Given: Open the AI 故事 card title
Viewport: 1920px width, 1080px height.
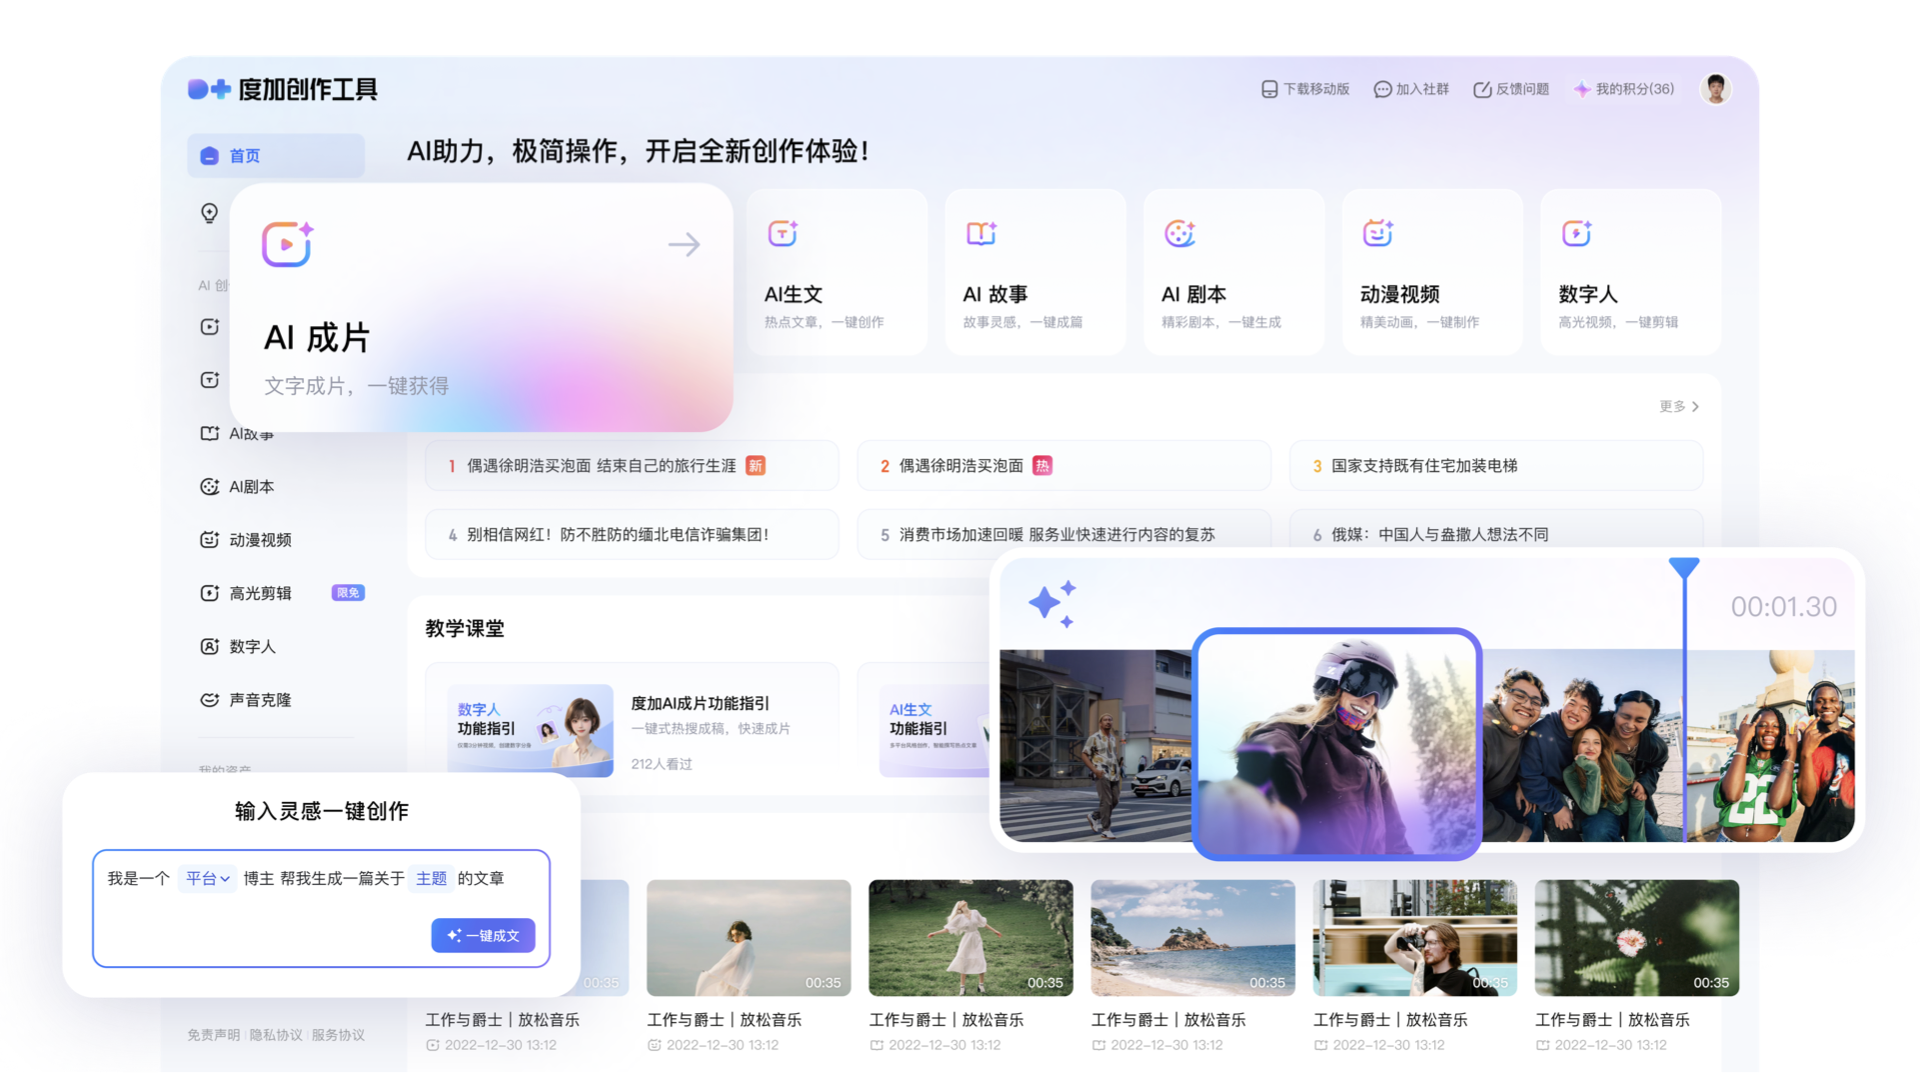Looking at the screenshot, I should coord(995,294).
